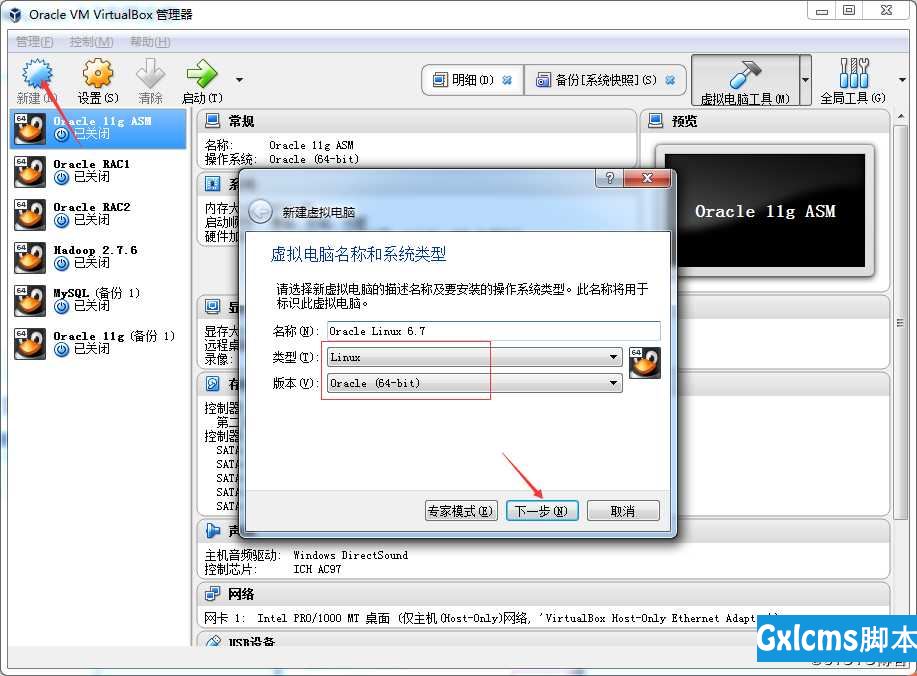The image size is (917, 676).
Task: Select the Oracle 11g (备份 1) virtual machine
Action: click(x=98, y=343)
